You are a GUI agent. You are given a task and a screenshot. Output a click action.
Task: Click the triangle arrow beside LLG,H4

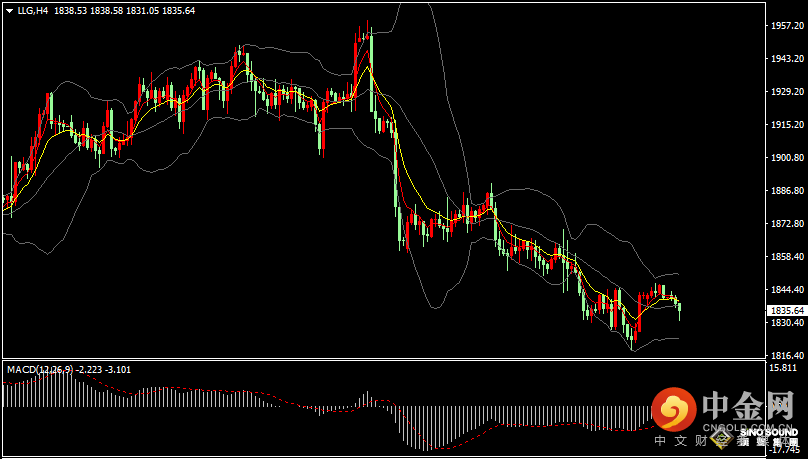(9, 10)
